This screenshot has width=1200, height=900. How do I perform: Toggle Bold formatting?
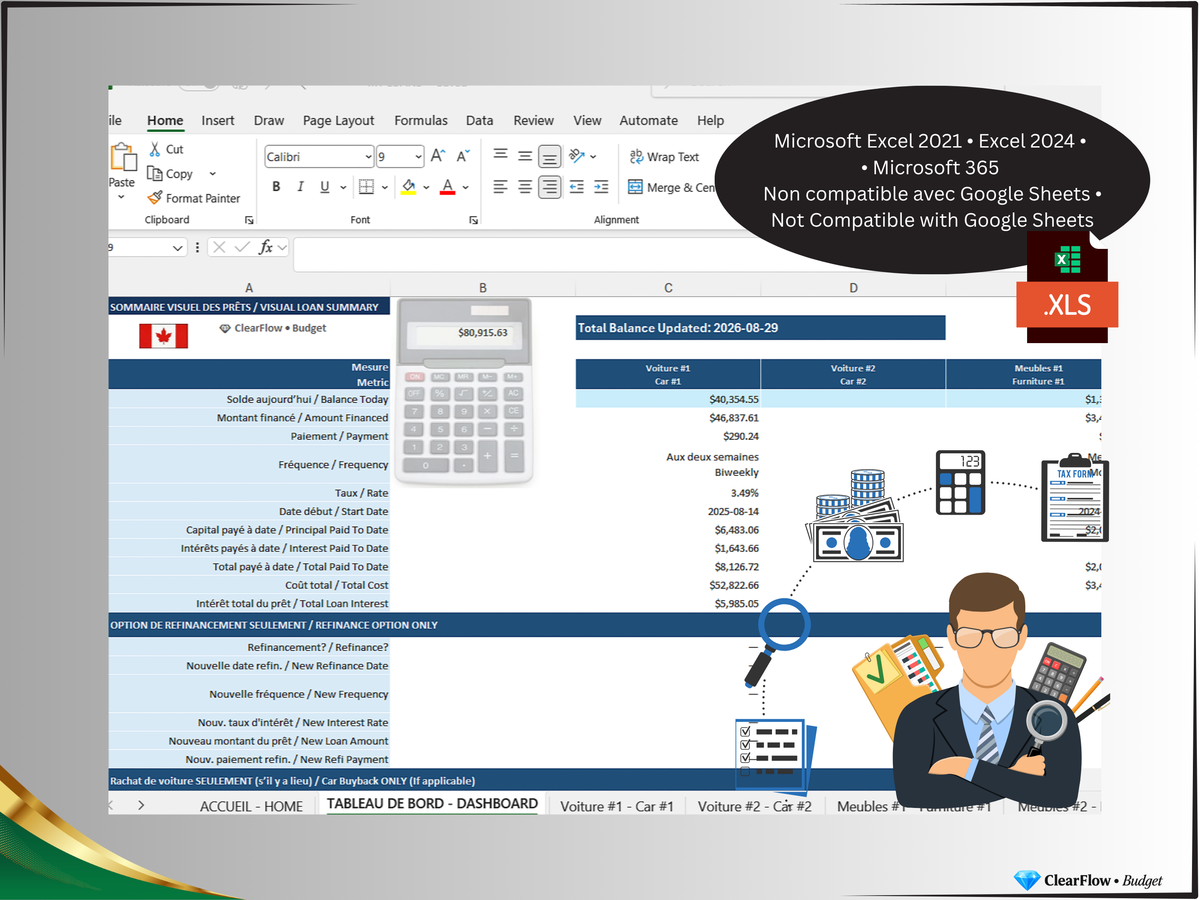pos(276,187)
